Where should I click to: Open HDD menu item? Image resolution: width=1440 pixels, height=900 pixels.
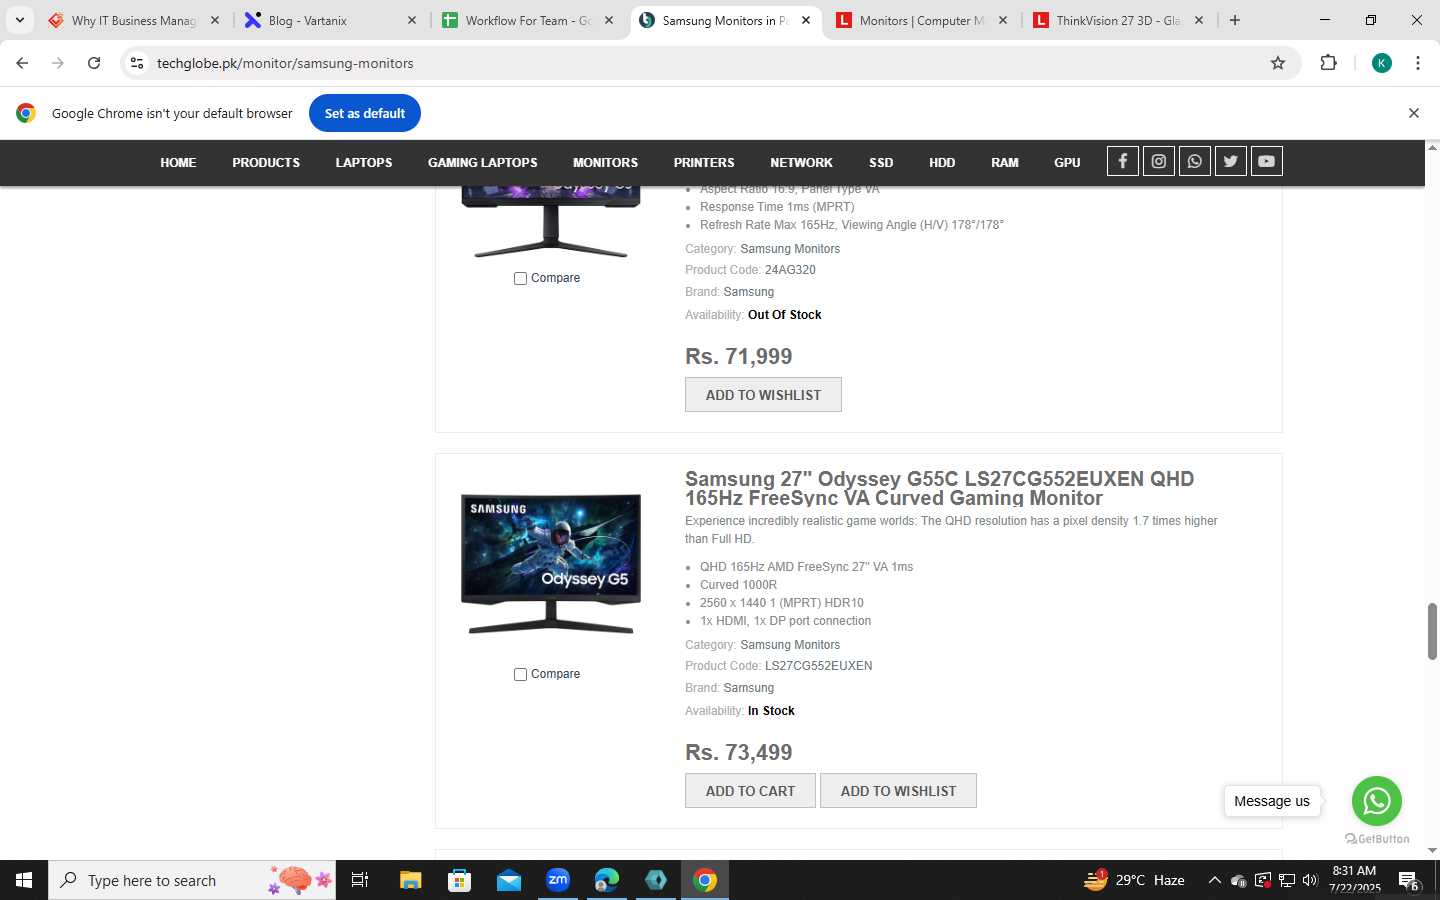tap(942, 162)
